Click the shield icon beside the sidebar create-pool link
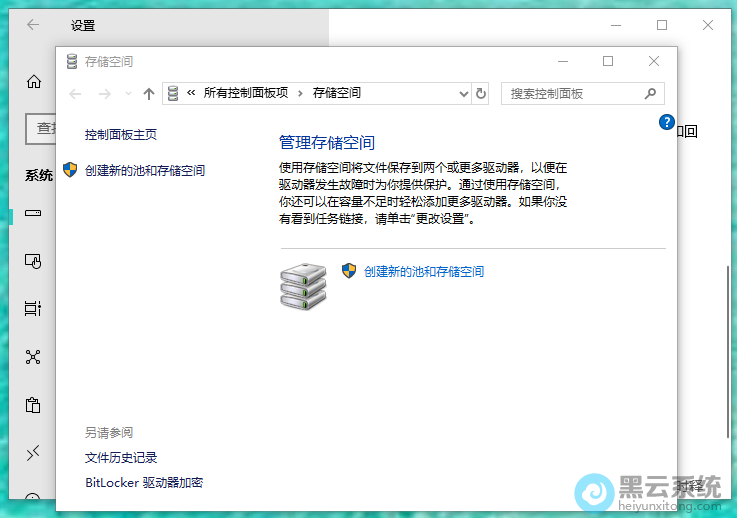This screenshot has height=518, width=737. (70, 170)
